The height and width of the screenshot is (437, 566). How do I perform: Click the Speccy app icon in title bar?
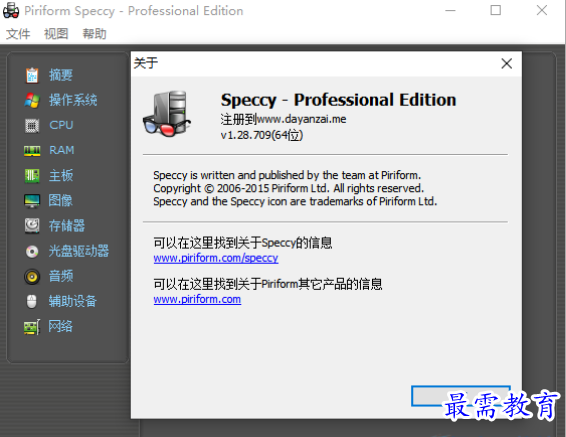[x=11, y=10]
